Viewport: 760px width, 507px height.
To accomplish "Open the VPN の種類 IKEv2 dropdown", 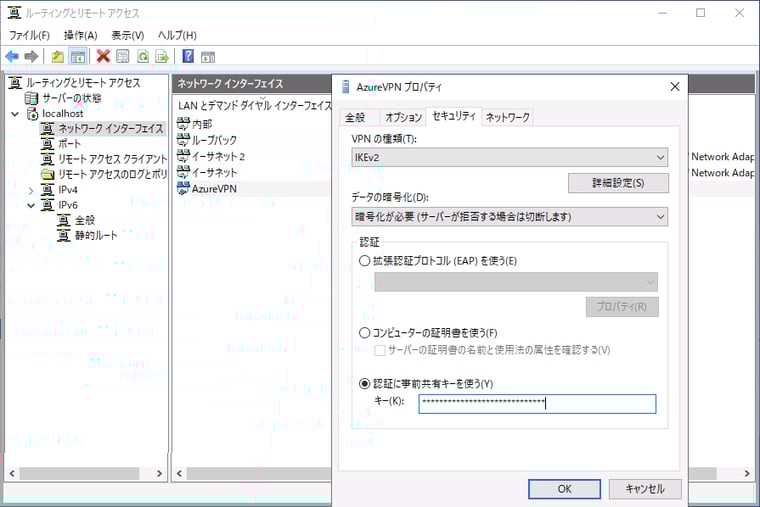I will [510, 157].
